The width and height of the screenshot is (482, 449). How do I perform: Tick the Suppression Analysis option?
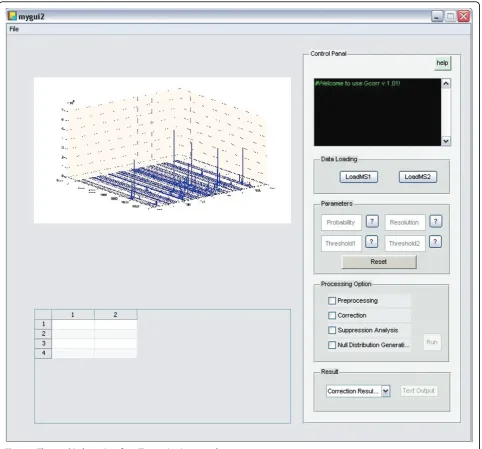(332, 330)
